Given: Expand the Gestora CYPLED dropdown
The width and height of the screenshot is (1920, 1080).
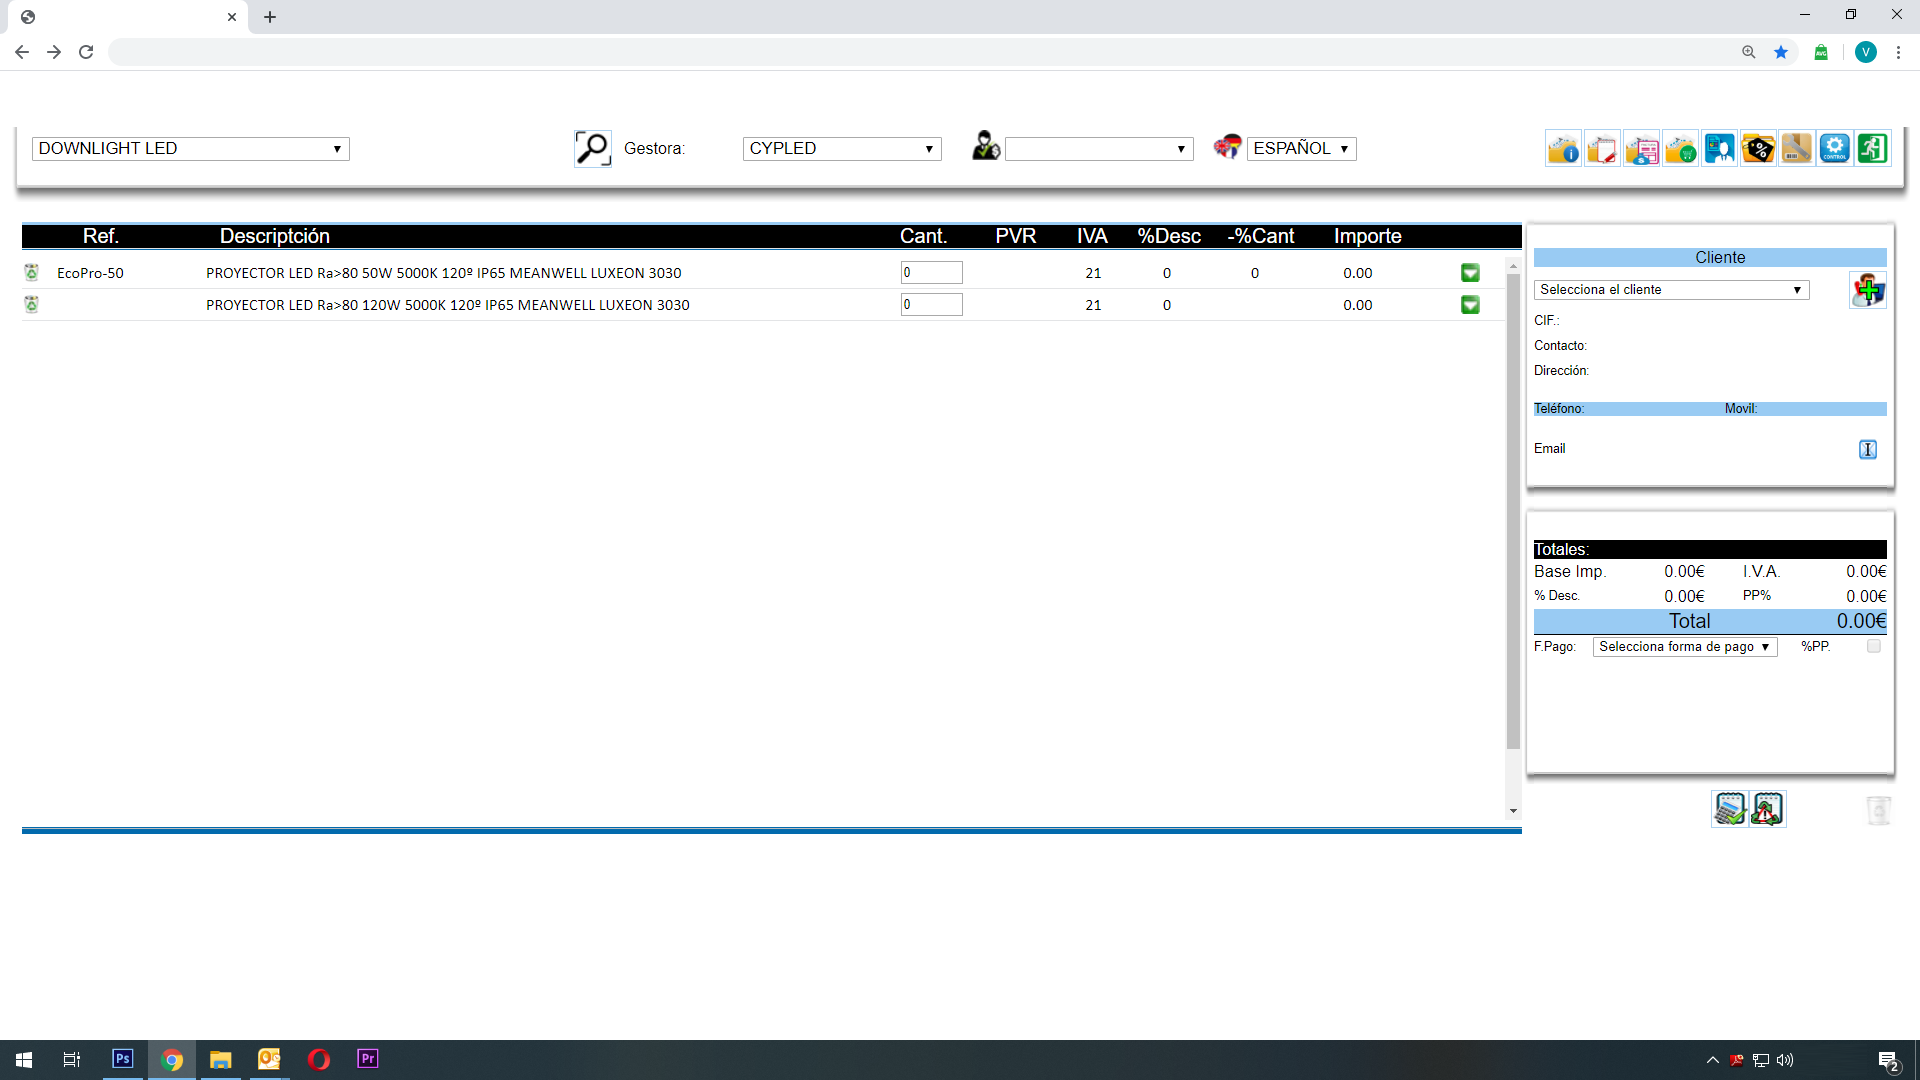Looking at the screenshot, I should 841,149.
